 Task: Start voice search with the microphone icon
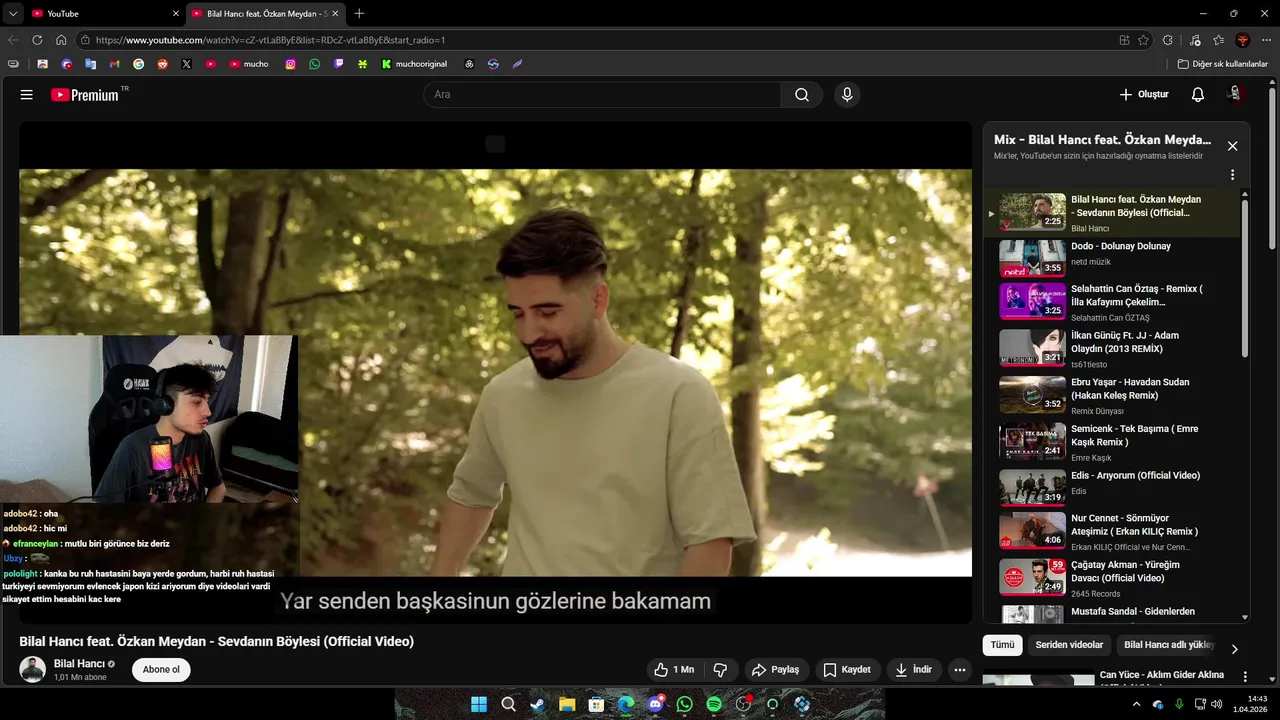tap(847, 95)
